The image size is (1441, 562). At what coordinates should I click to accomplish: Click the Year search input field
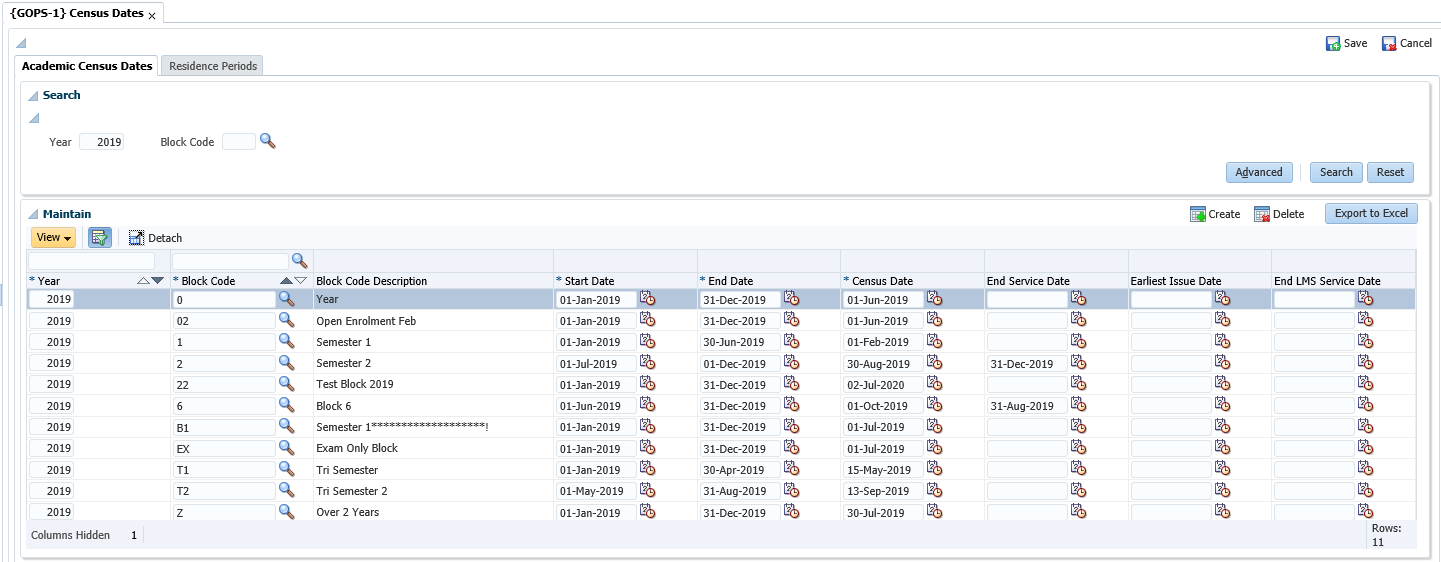click(x=101, y=142)
